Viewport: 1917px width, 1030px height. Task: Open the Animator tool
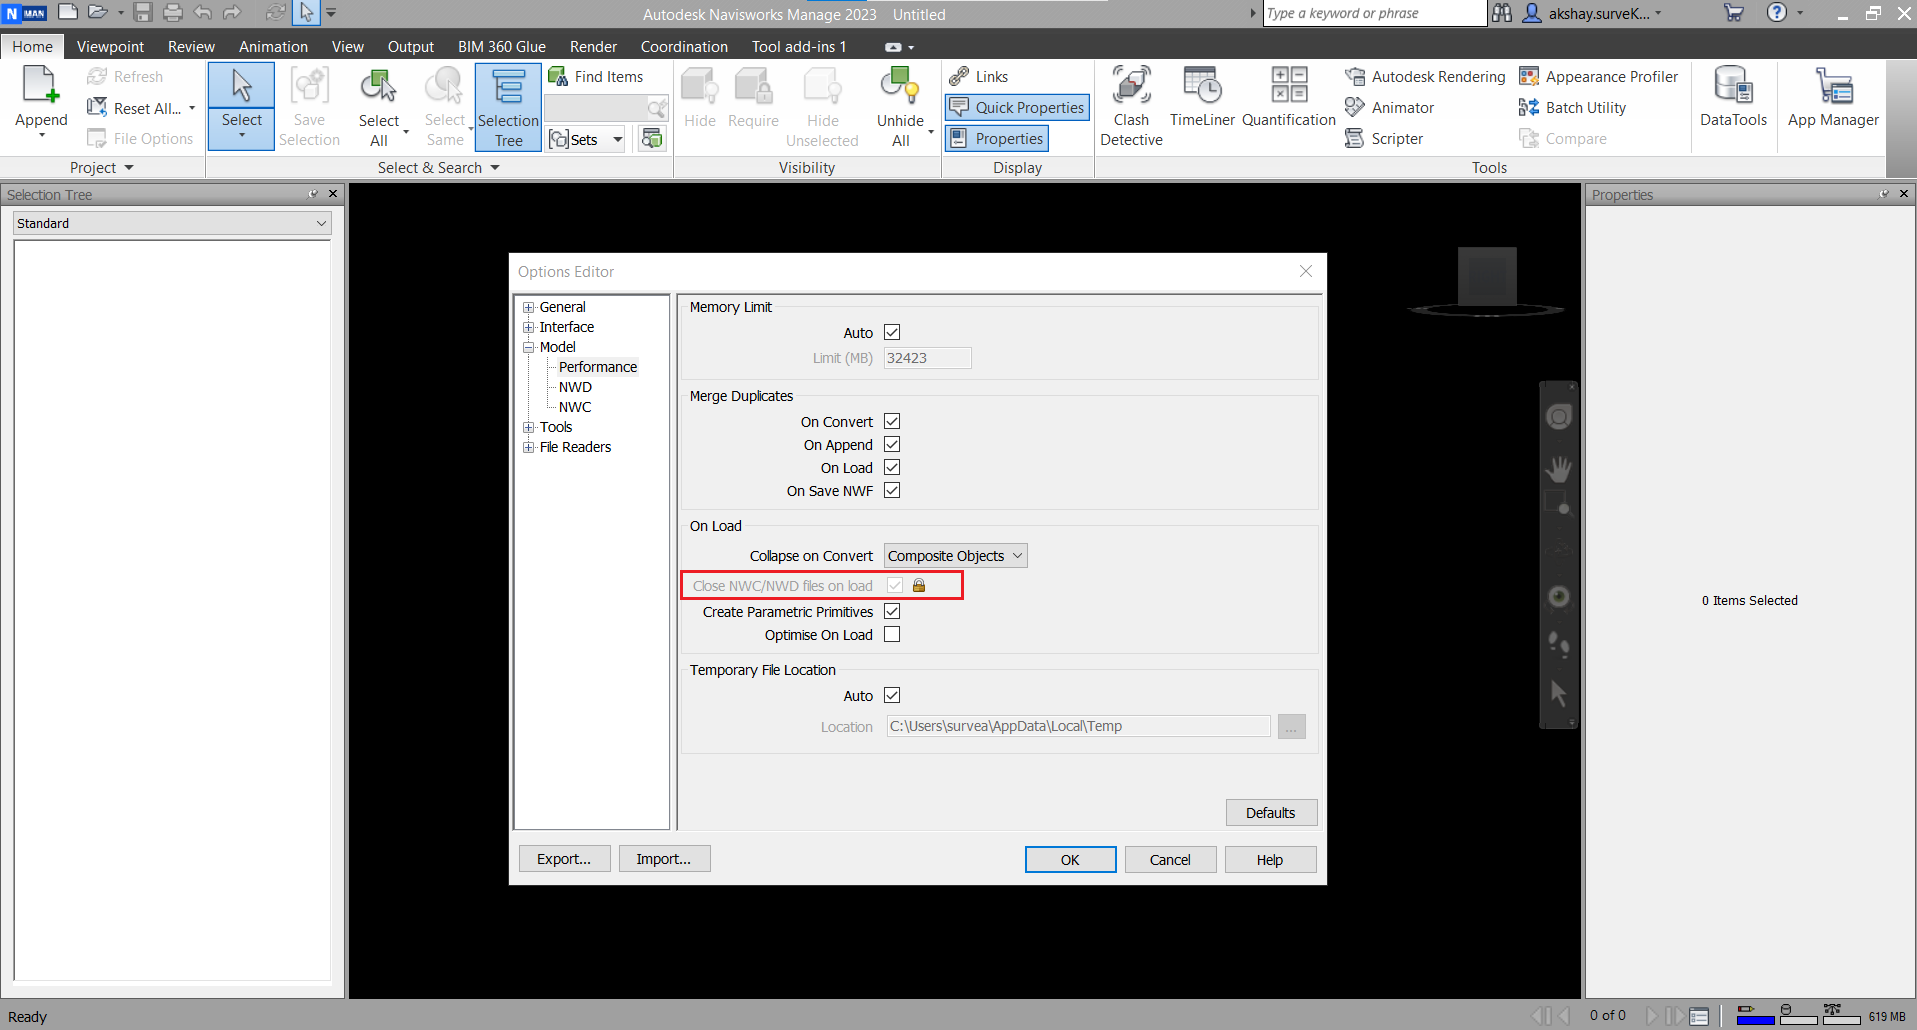click(x=1389, y=107)
